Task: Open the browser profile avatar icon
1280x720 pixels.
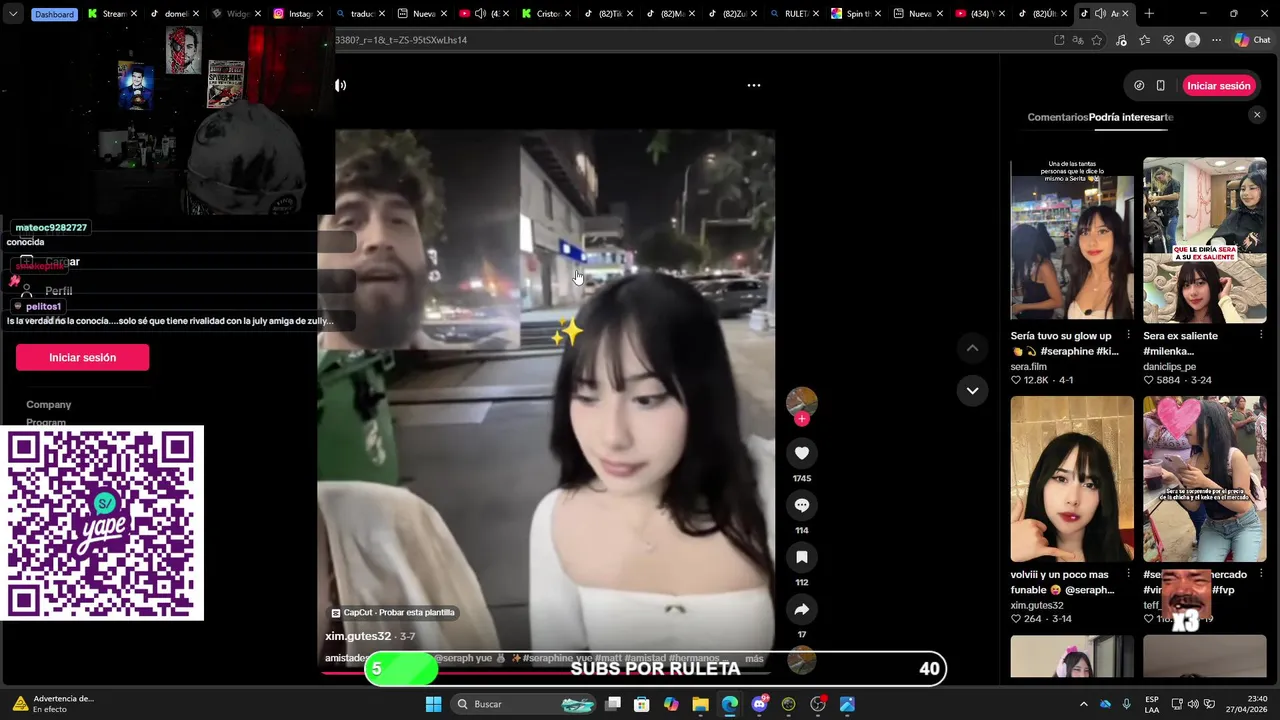Action: tap(1192, 40)
